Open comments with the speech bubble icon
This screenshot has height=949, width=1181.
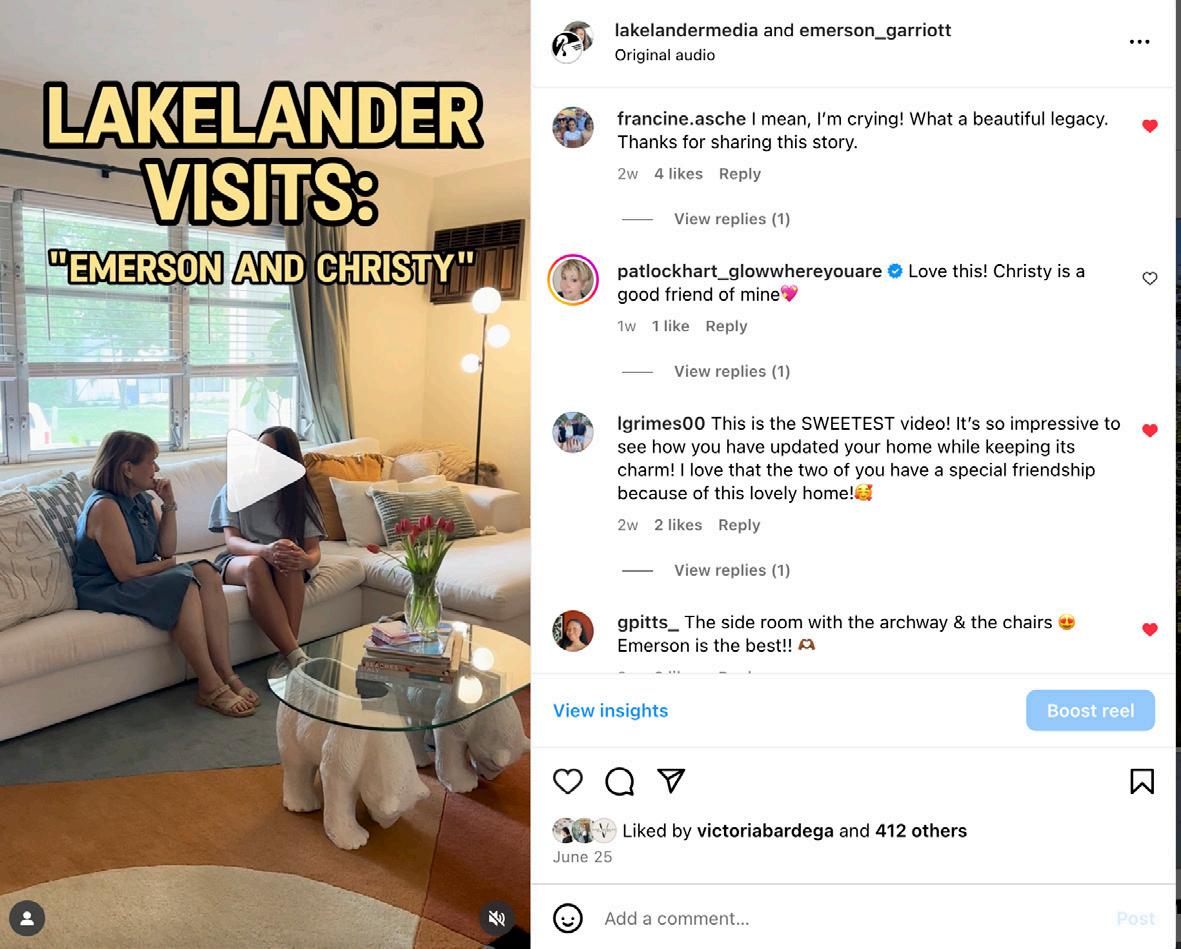click(619, 781)
